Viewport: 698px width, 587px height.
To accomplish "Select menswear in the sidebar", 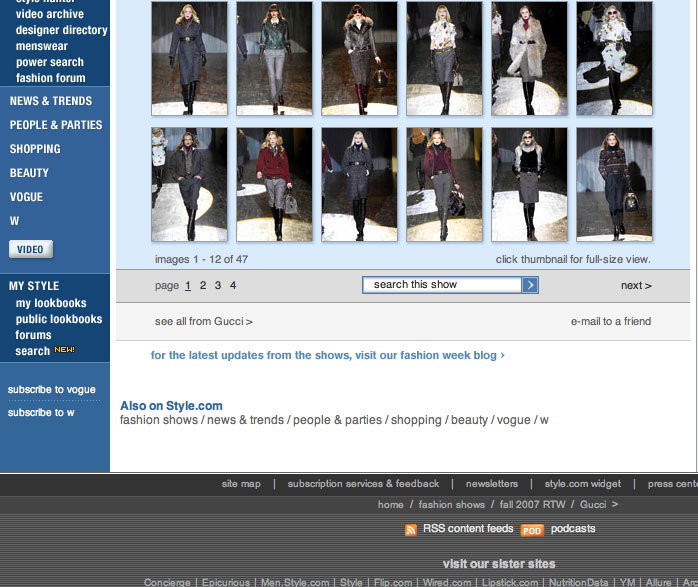I will coord(42,46).
